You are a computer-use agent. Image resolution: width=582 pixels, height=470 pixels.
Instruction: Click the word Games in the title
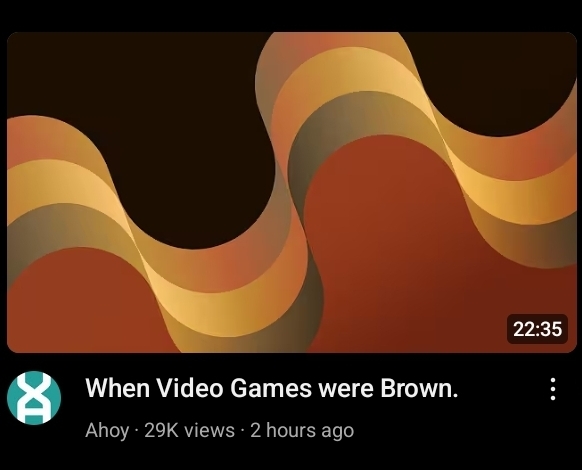(x=271, y=388)
